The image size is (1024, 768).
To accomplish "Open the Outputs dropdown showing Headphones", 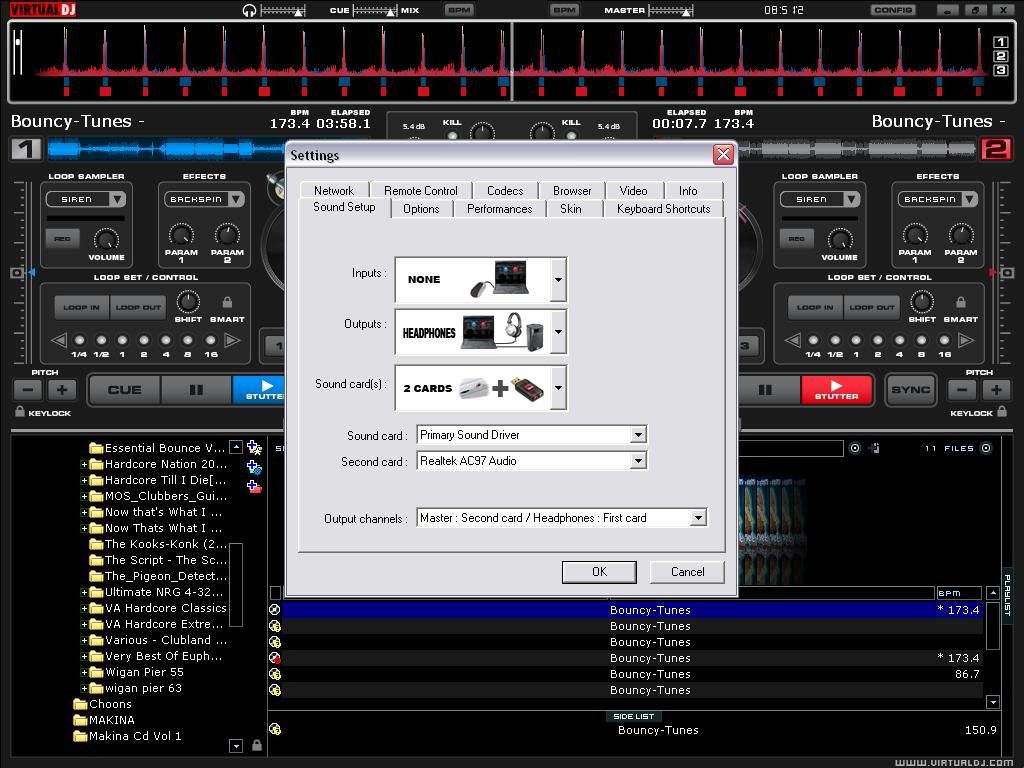I will point(558,332).
